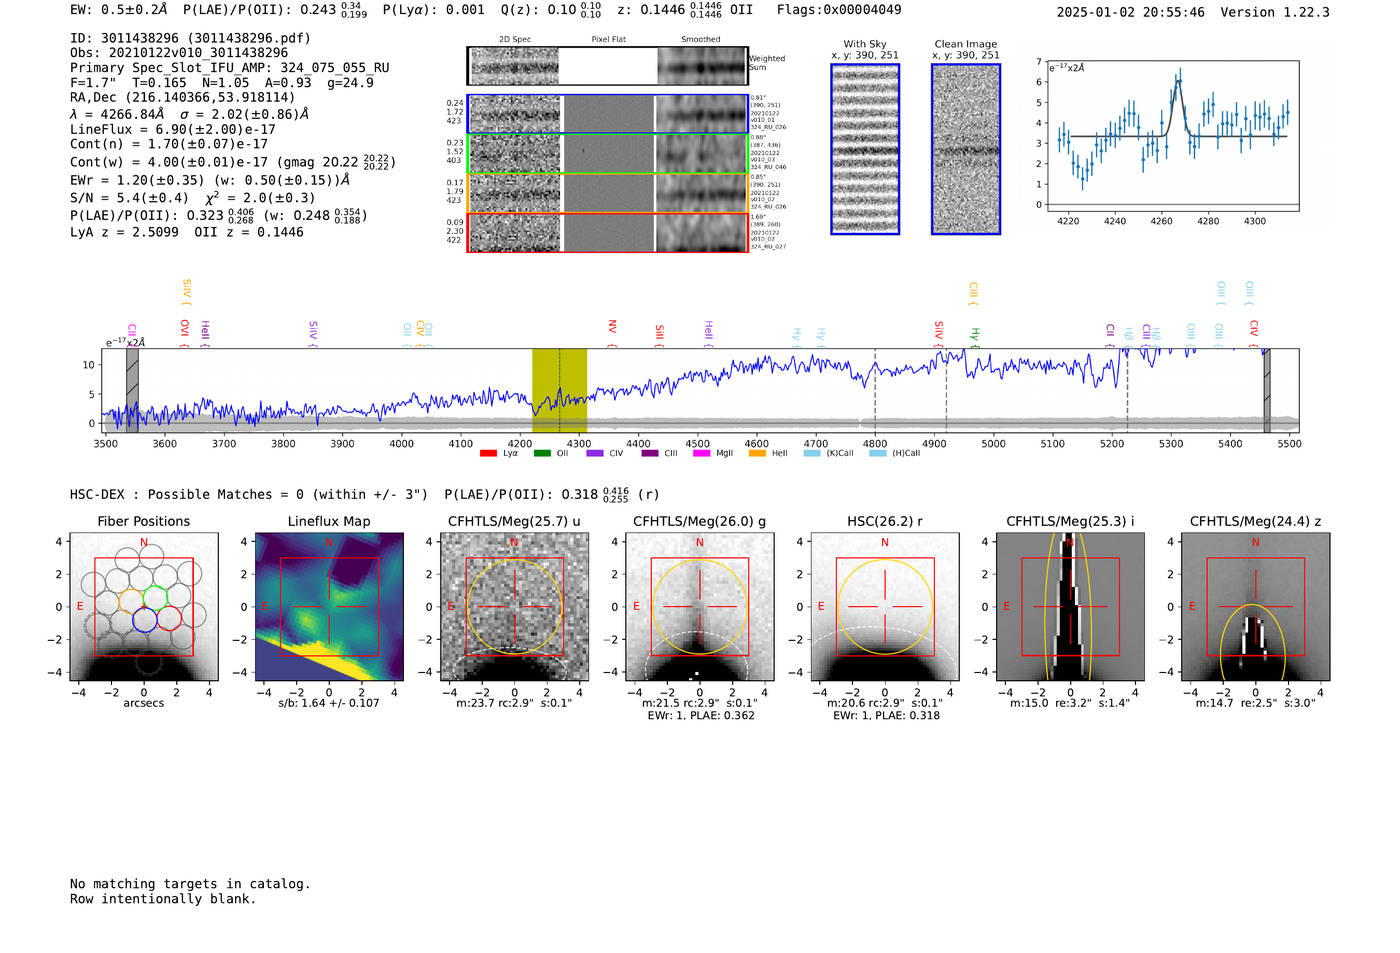Open the CFHTLS/Meg(26.0) g image
The image size is (1400, 953).
click(x=699, y=607)
